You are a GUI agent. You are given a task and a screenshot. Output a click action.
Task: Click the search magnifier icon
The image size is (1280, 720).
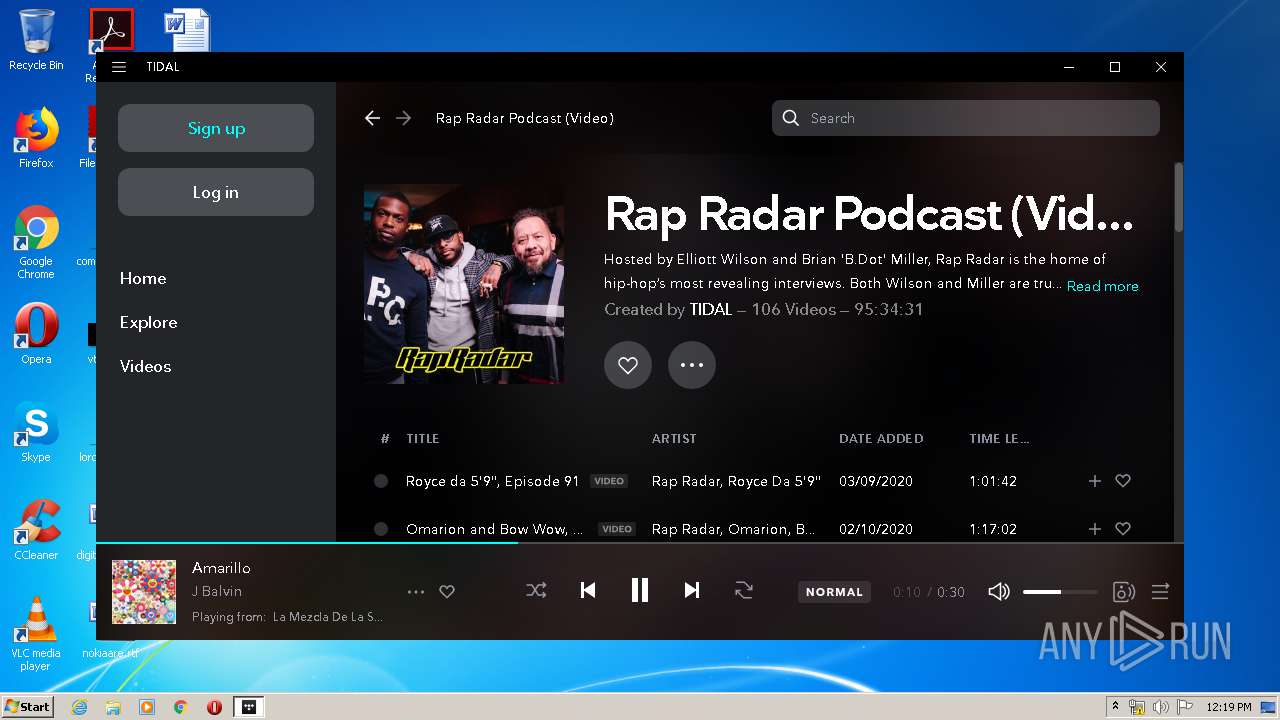point(791,118)
